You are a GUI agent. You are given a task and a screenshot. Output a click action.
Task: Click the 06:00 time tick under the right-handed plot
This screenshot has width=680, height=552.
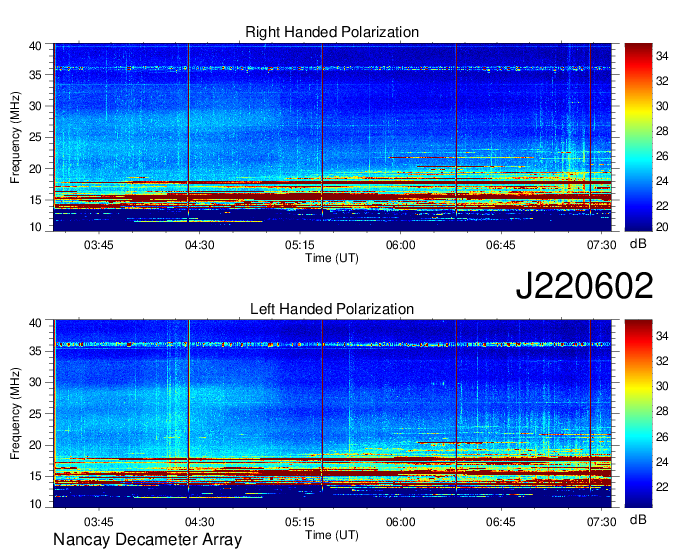400,245
